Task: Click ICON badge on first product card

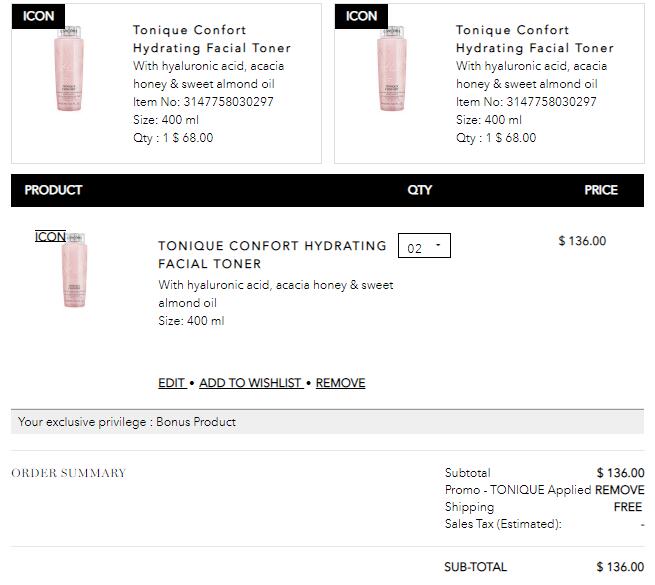Action: [x=38, y=16]
